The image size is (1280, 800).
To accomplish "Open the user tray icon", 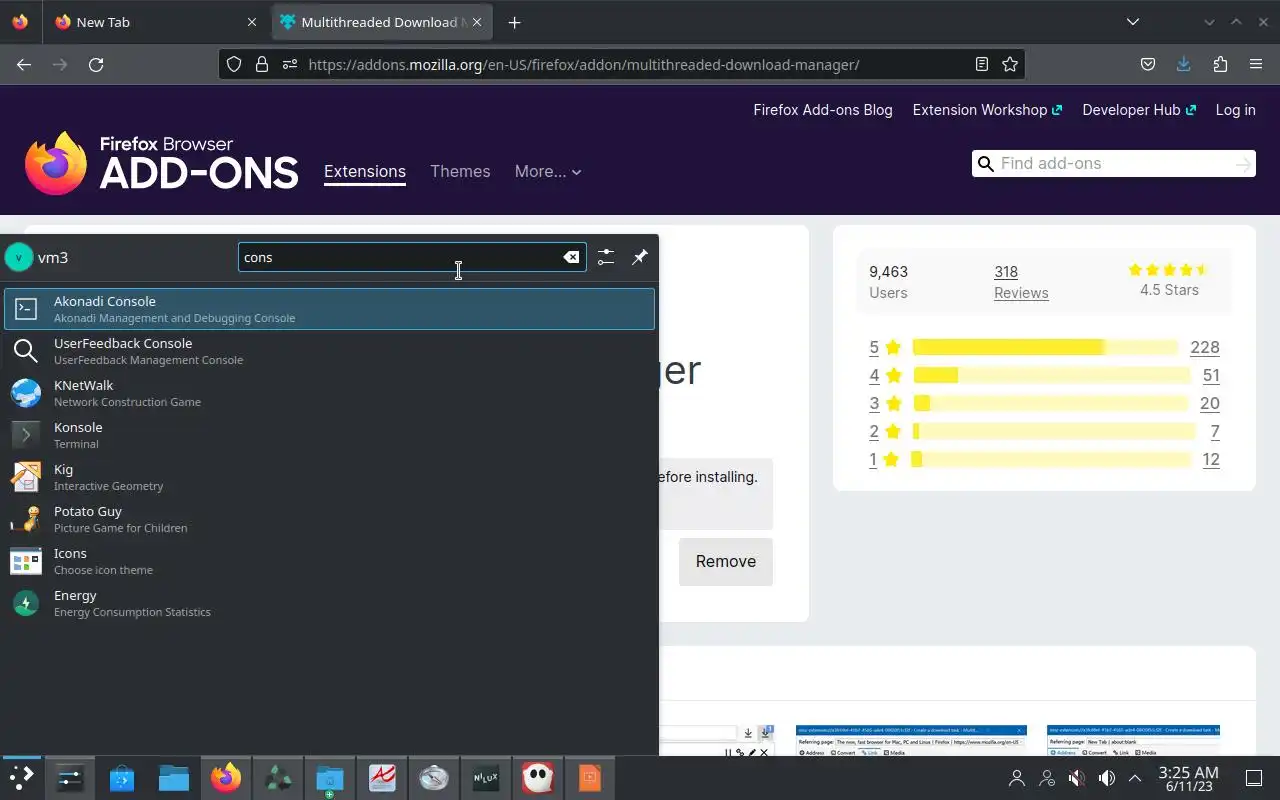I will (x=1017, y=778).
